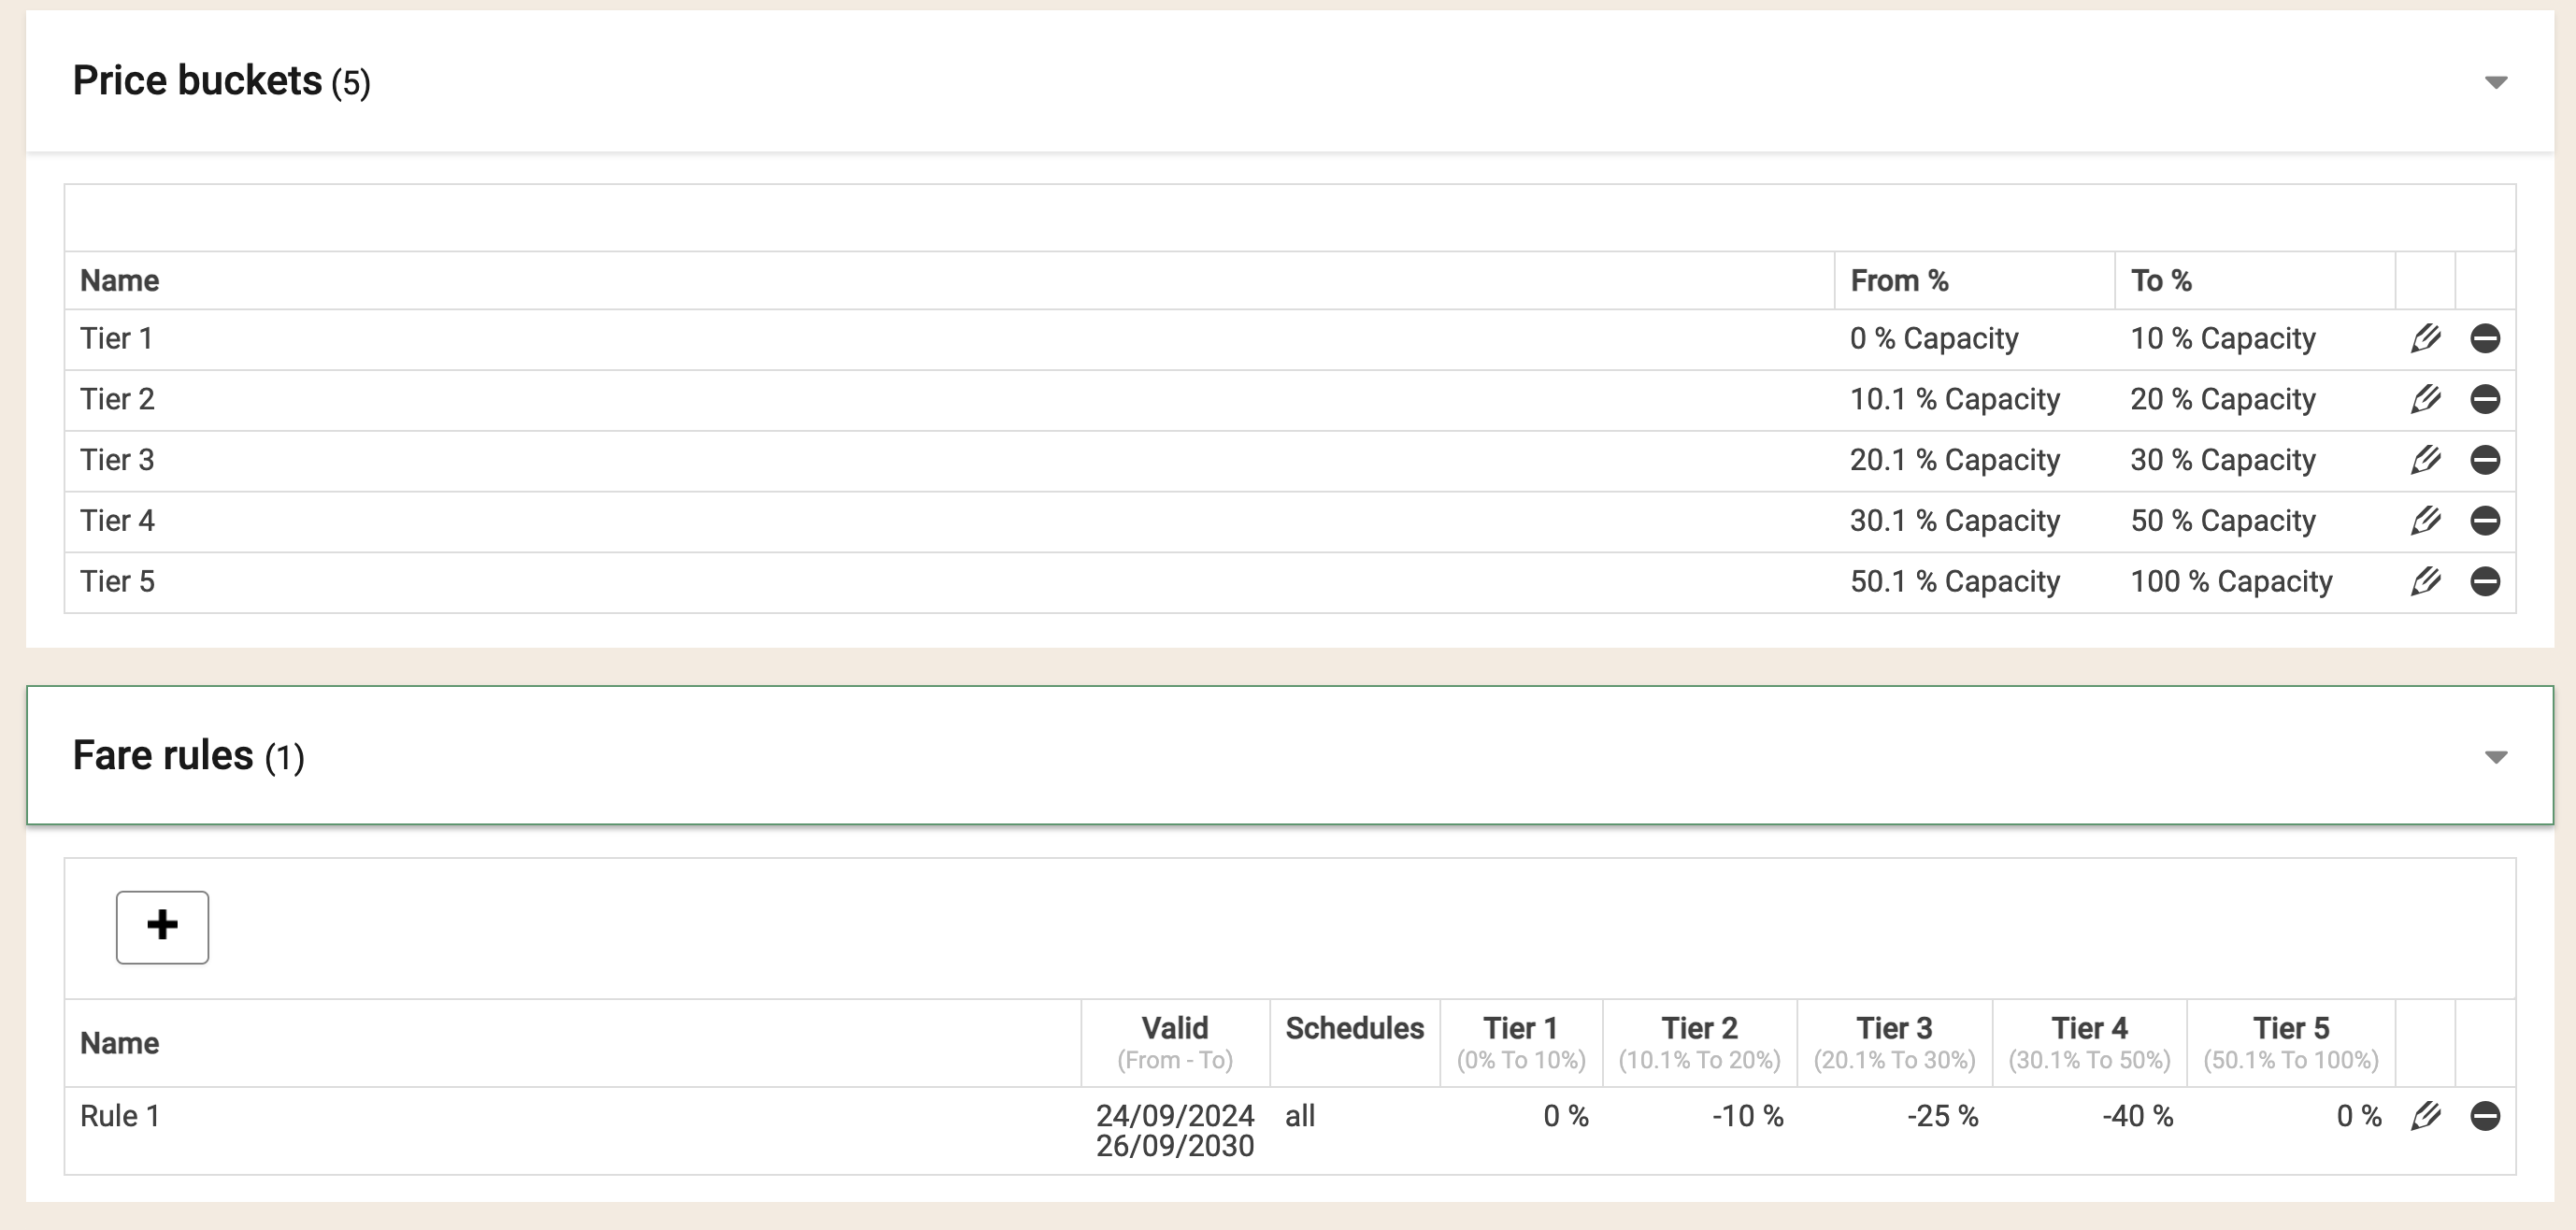Remove the Tier 5 price bucket
The height and width of the screenshot is (1230, 2576).
pos(2485,582)
